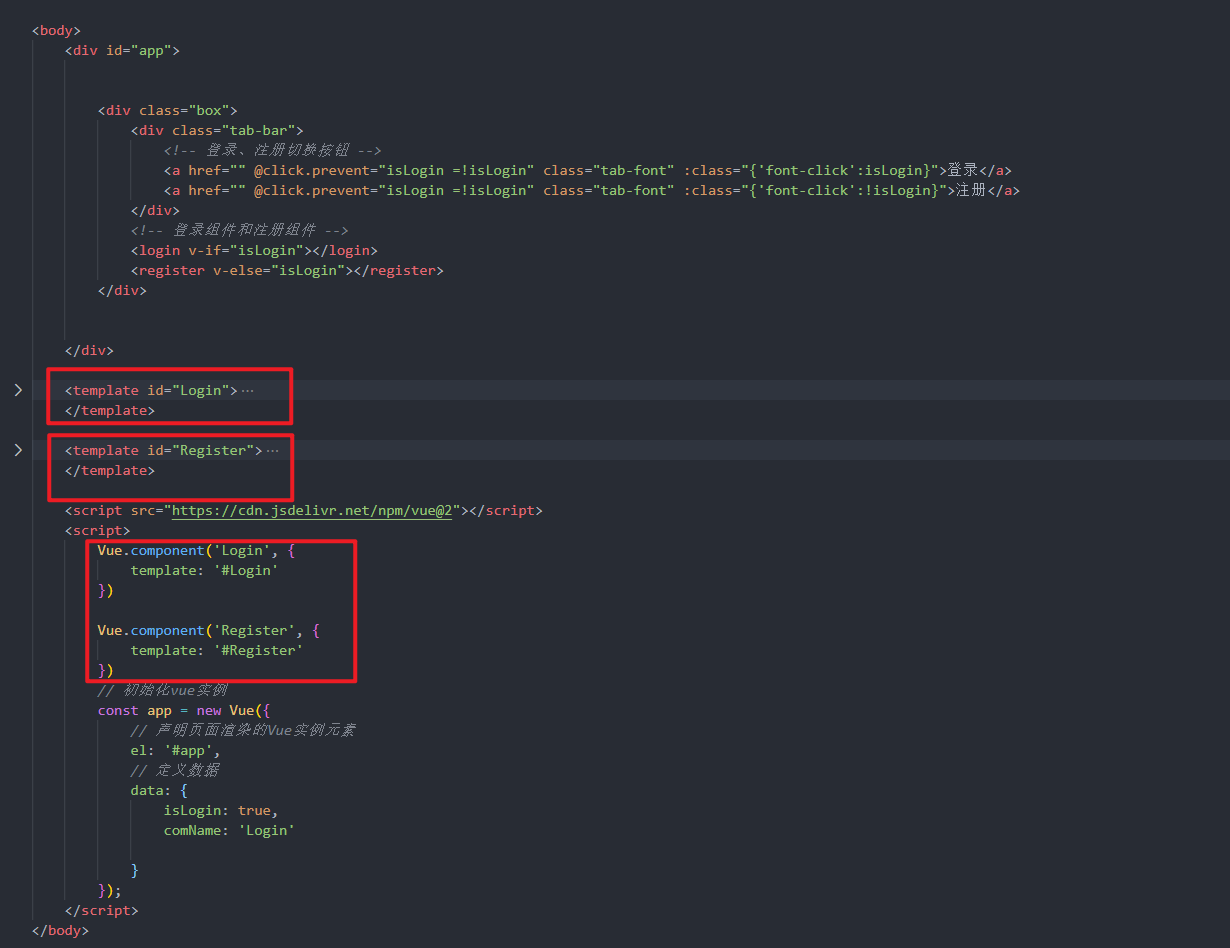This screenshot has height=948, width=1230.
Task: Click the div class="box" line
Action: point(167,110)
